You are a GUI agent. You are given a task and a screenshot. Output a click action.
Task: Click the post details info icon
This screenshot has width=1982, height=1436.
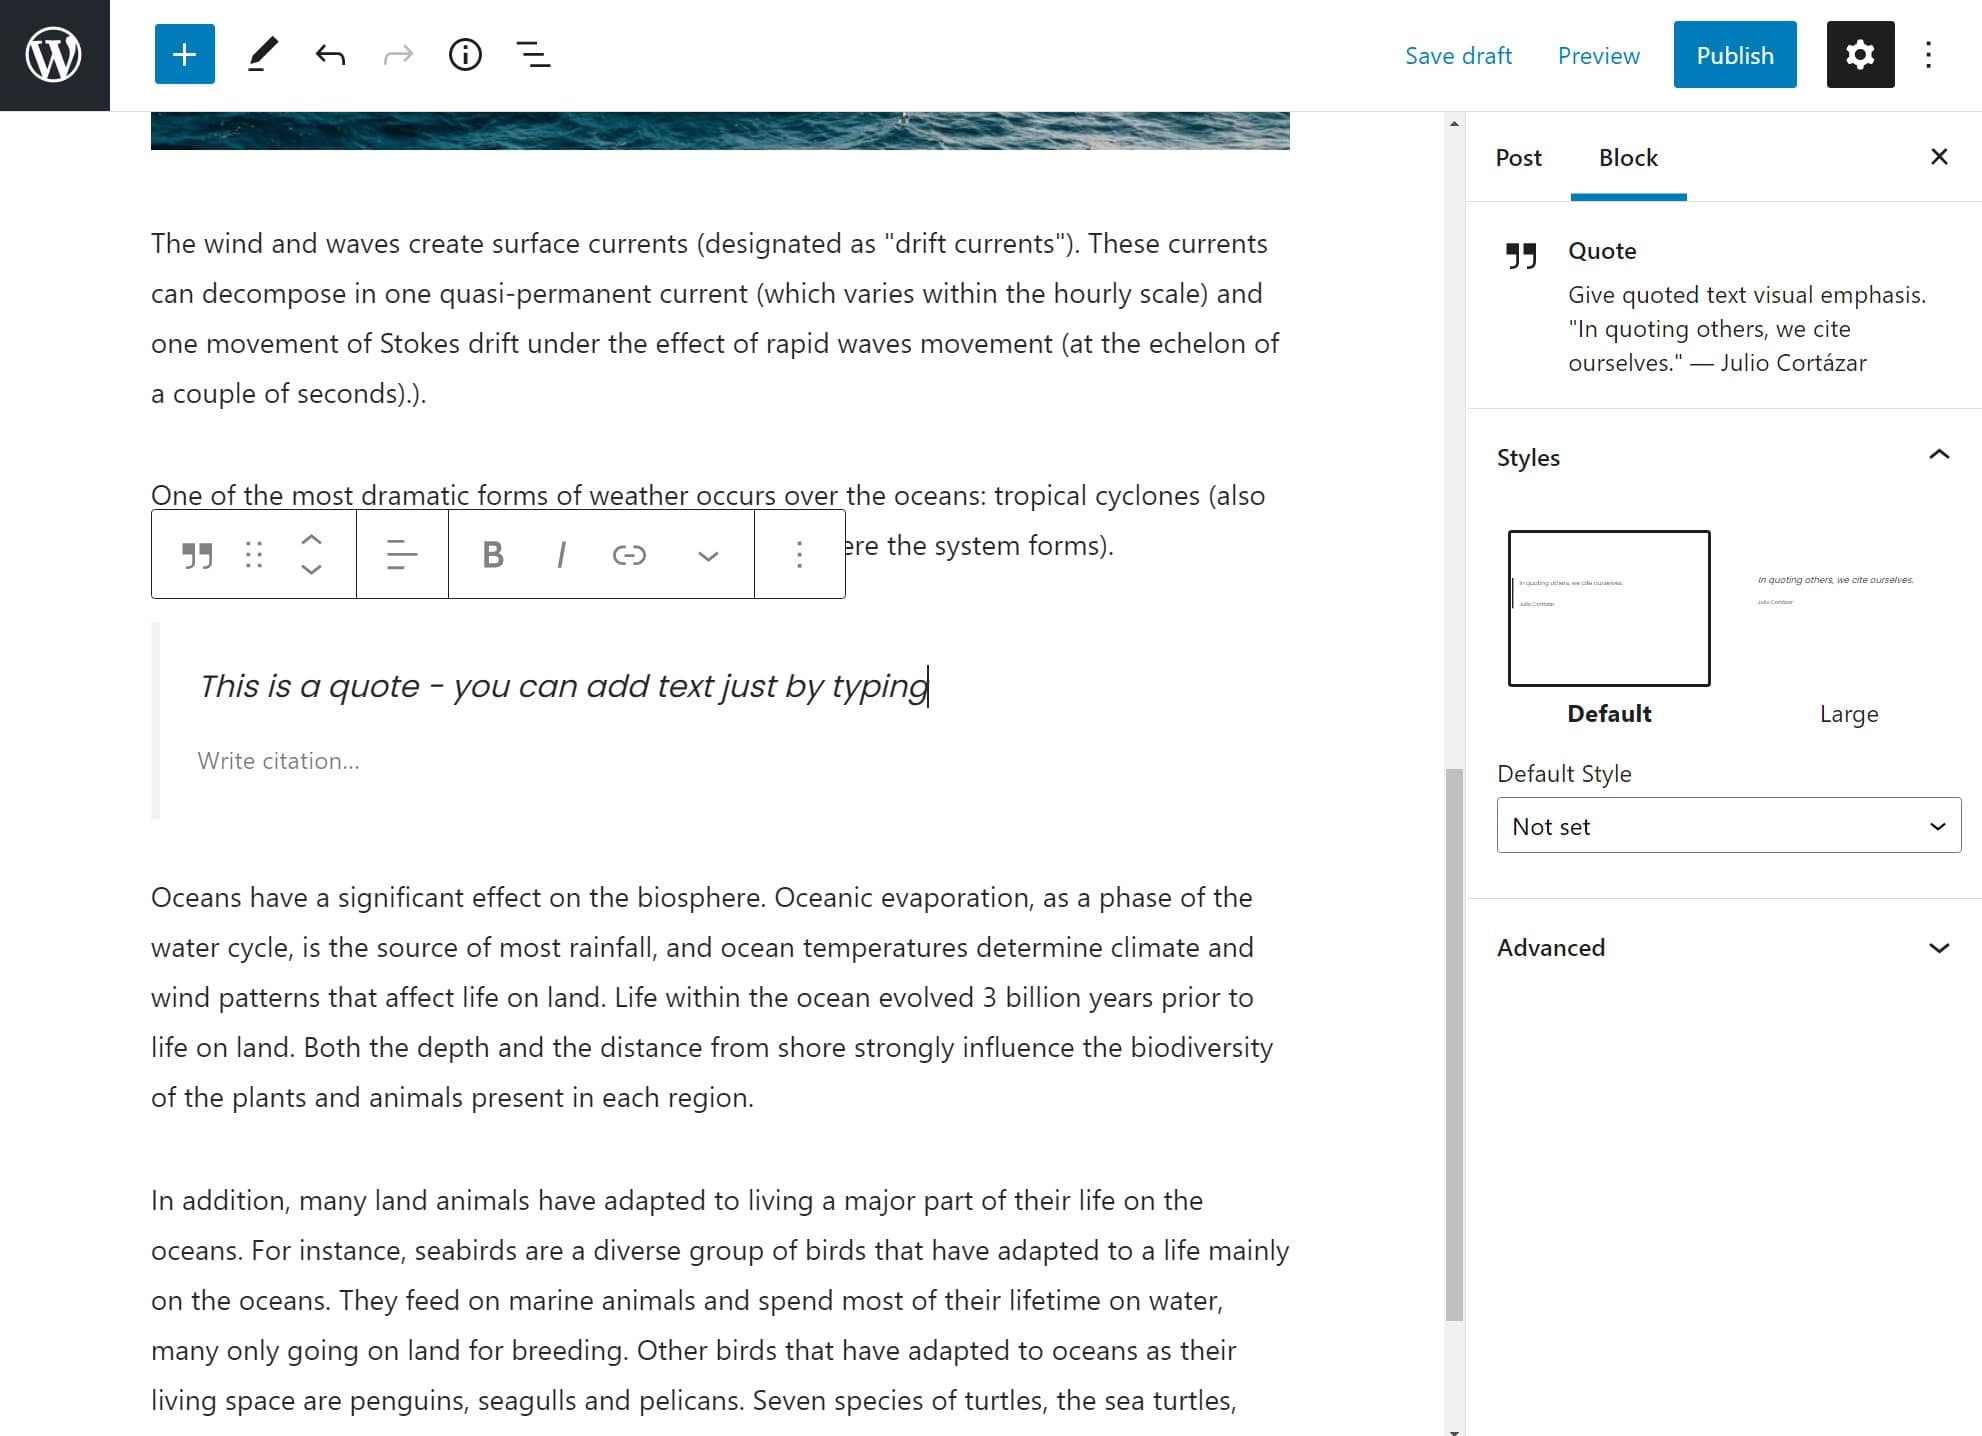pyautogui.click(x=465, y=54)
